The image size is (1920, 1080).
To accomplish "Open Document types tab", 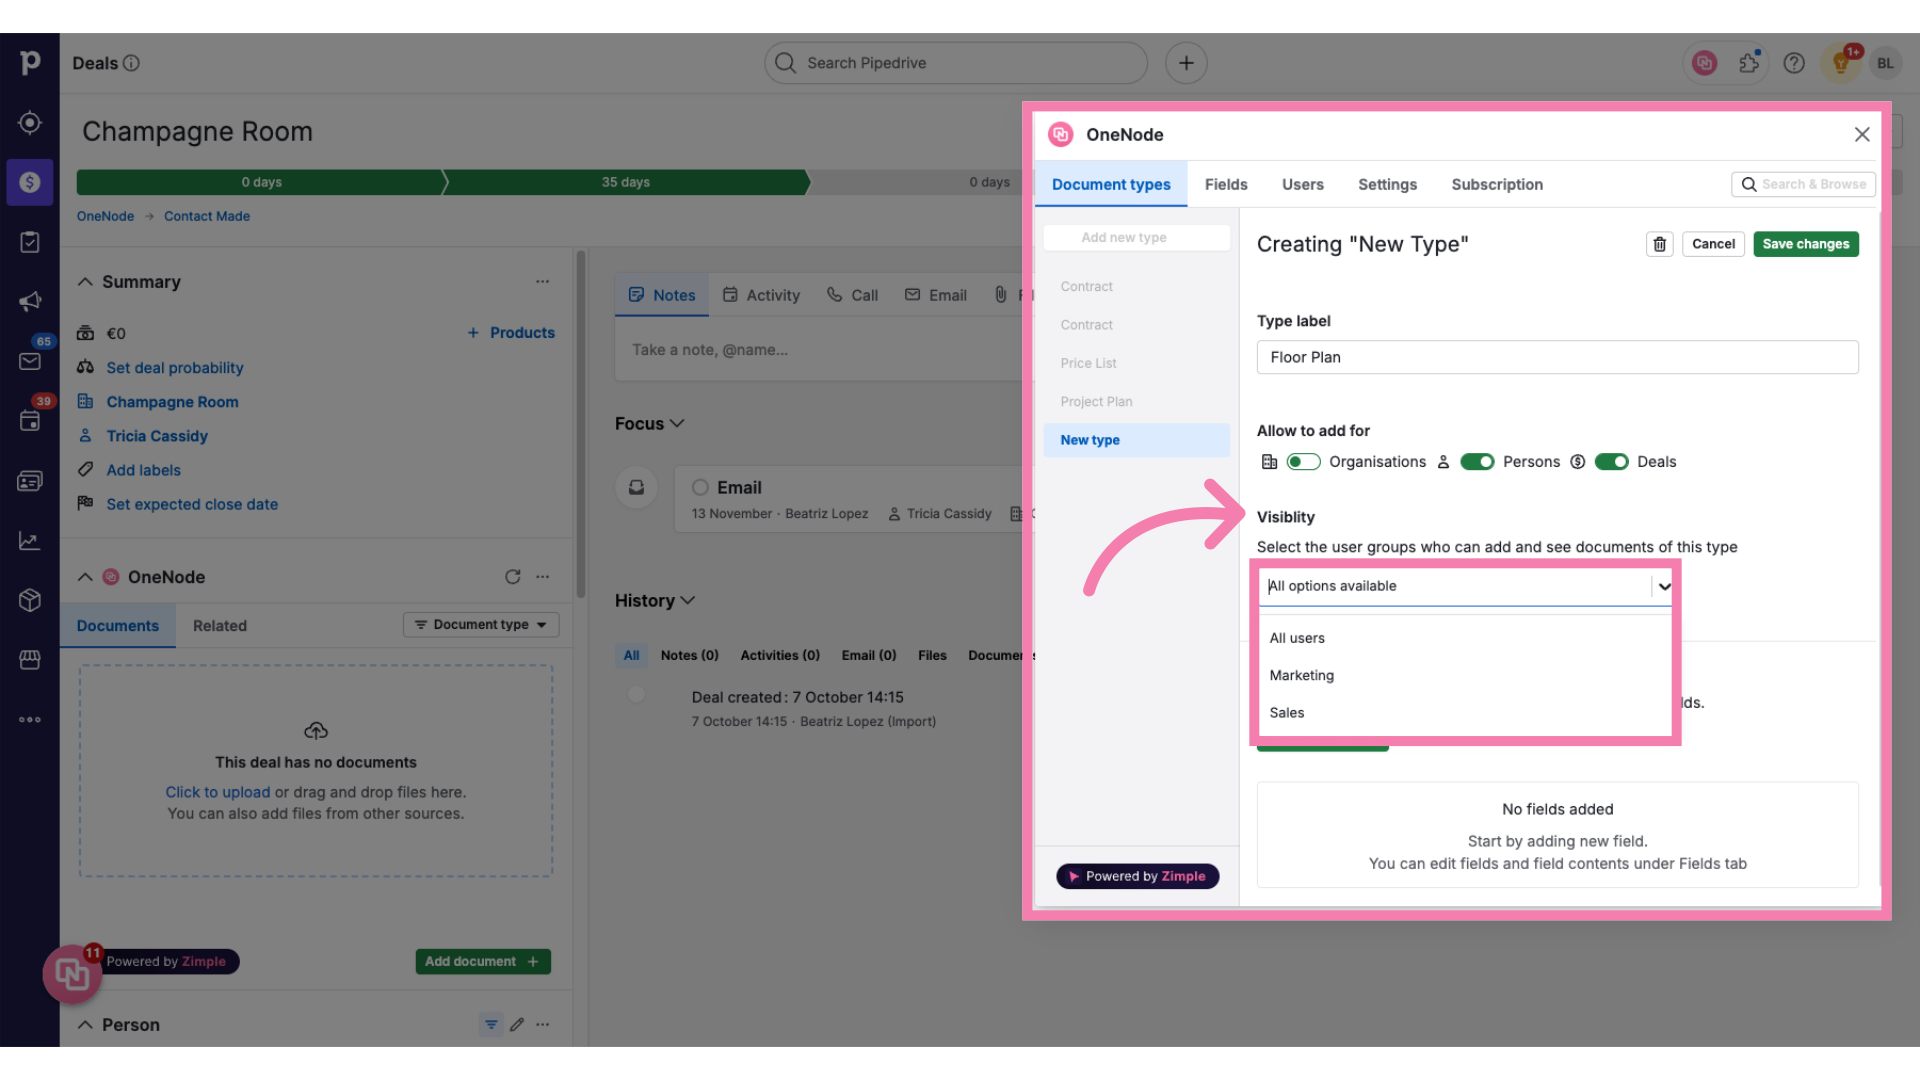I will coord(1111,185).
